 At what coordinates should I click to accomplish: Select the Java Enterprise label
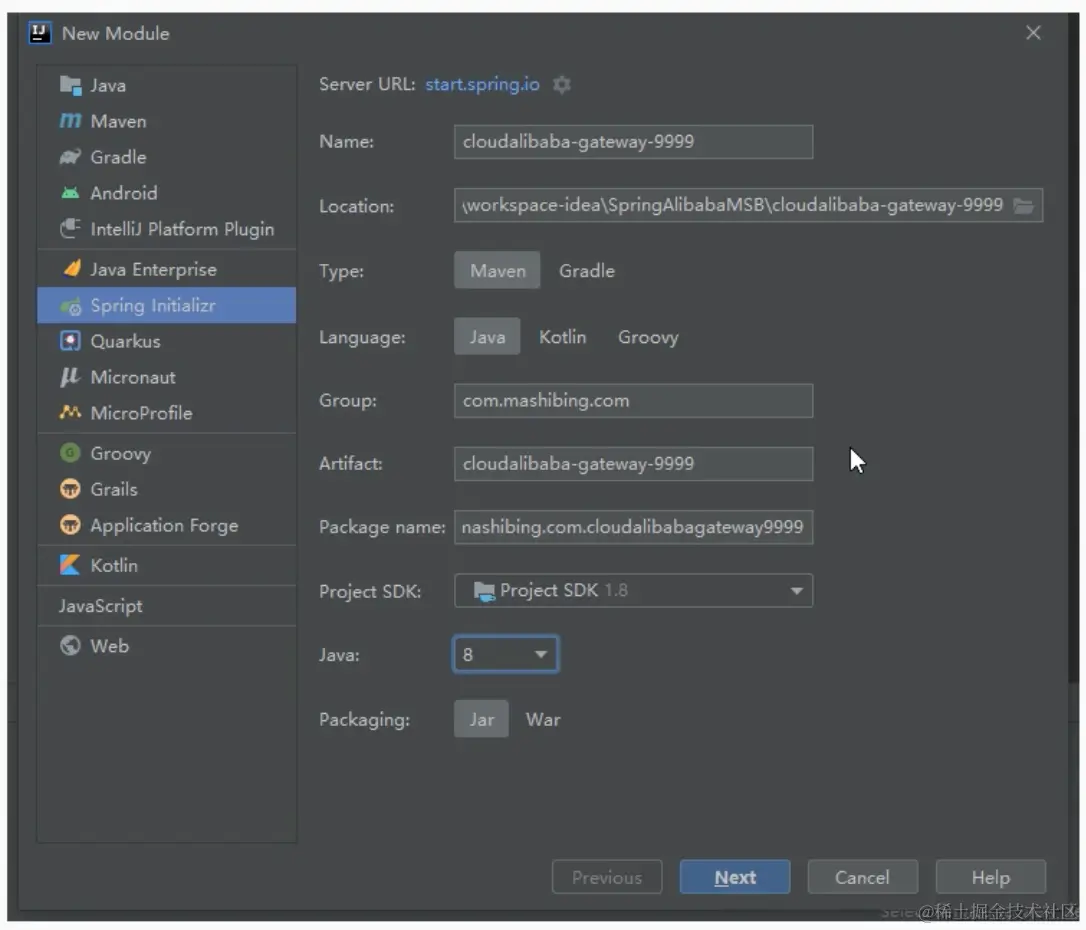click(x=153, y=269)
